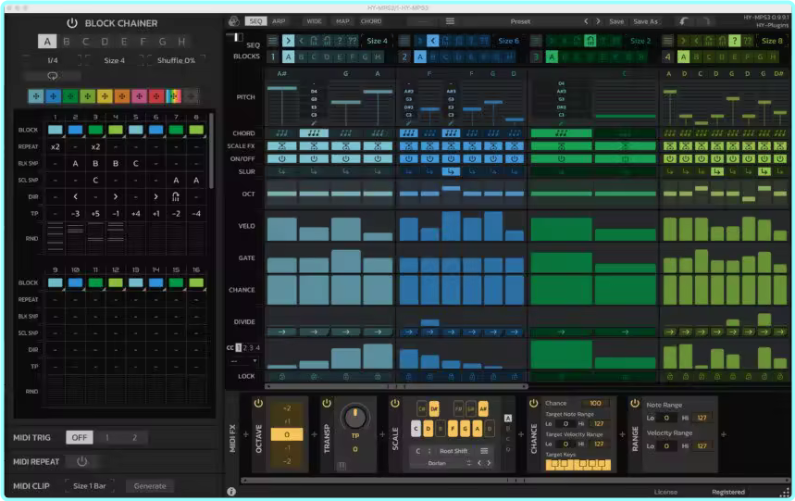This screenshot has width=795, height=501.
Task: Choose the rainbow multi-color block swatch
Action: (x=173, y=96)
